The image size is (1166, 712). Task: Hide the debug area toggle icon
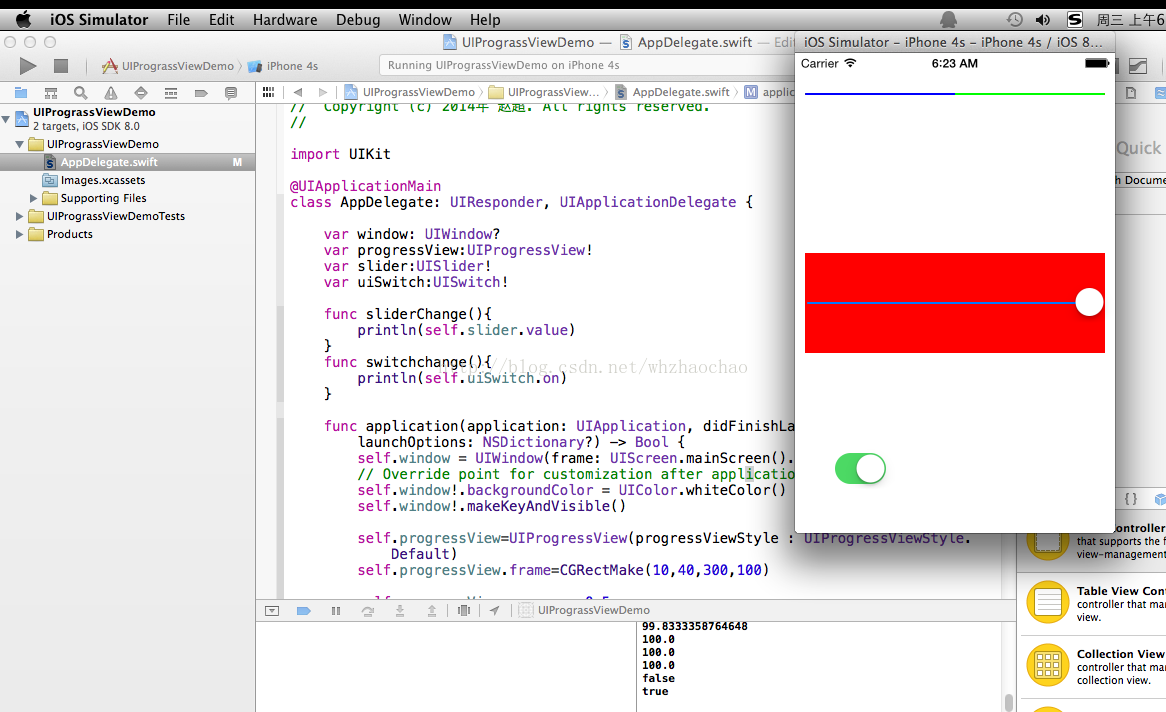click(272, 611)
